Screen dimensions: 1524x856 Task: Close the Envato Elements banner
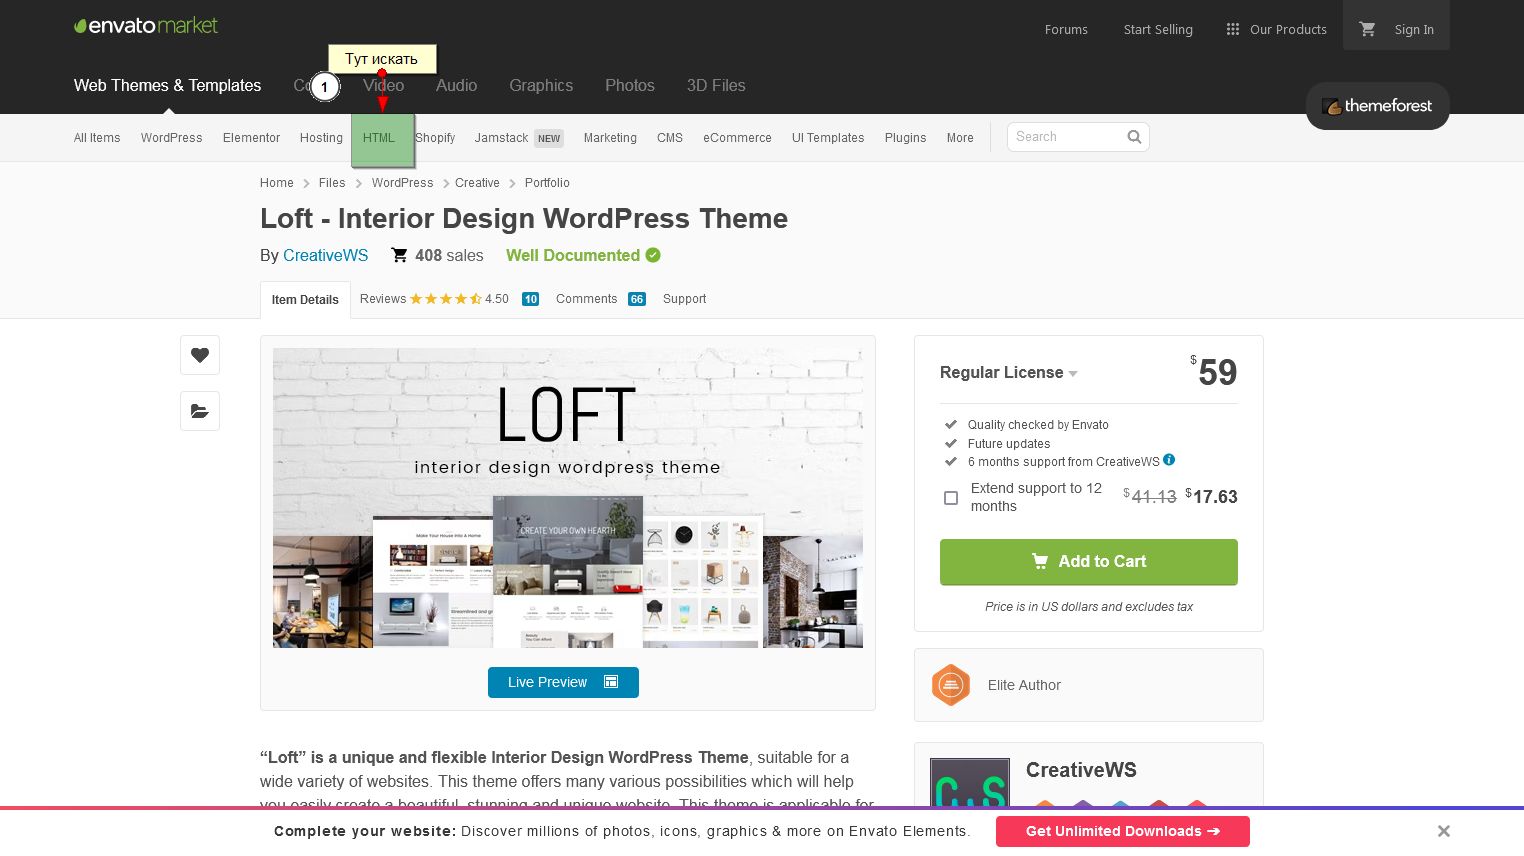pos(1443,831)
